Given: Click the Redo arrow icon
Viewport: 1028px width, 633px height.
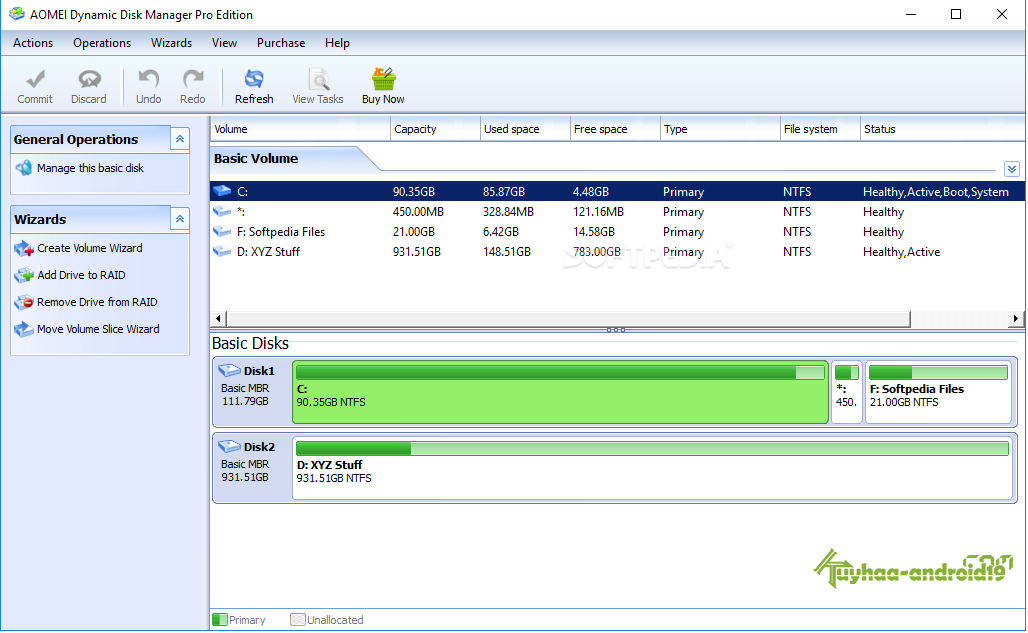Looking at the screenshot, I should point(193,79).
